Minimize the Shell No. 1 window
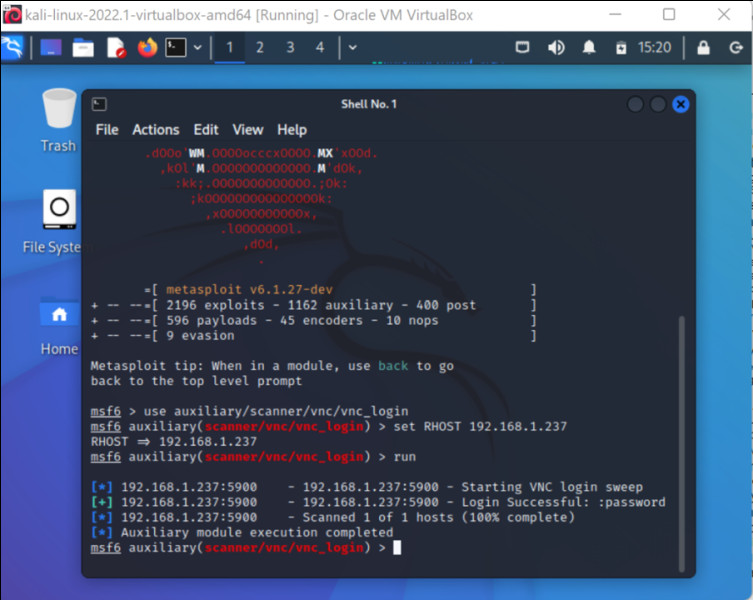 click(635, 104)
